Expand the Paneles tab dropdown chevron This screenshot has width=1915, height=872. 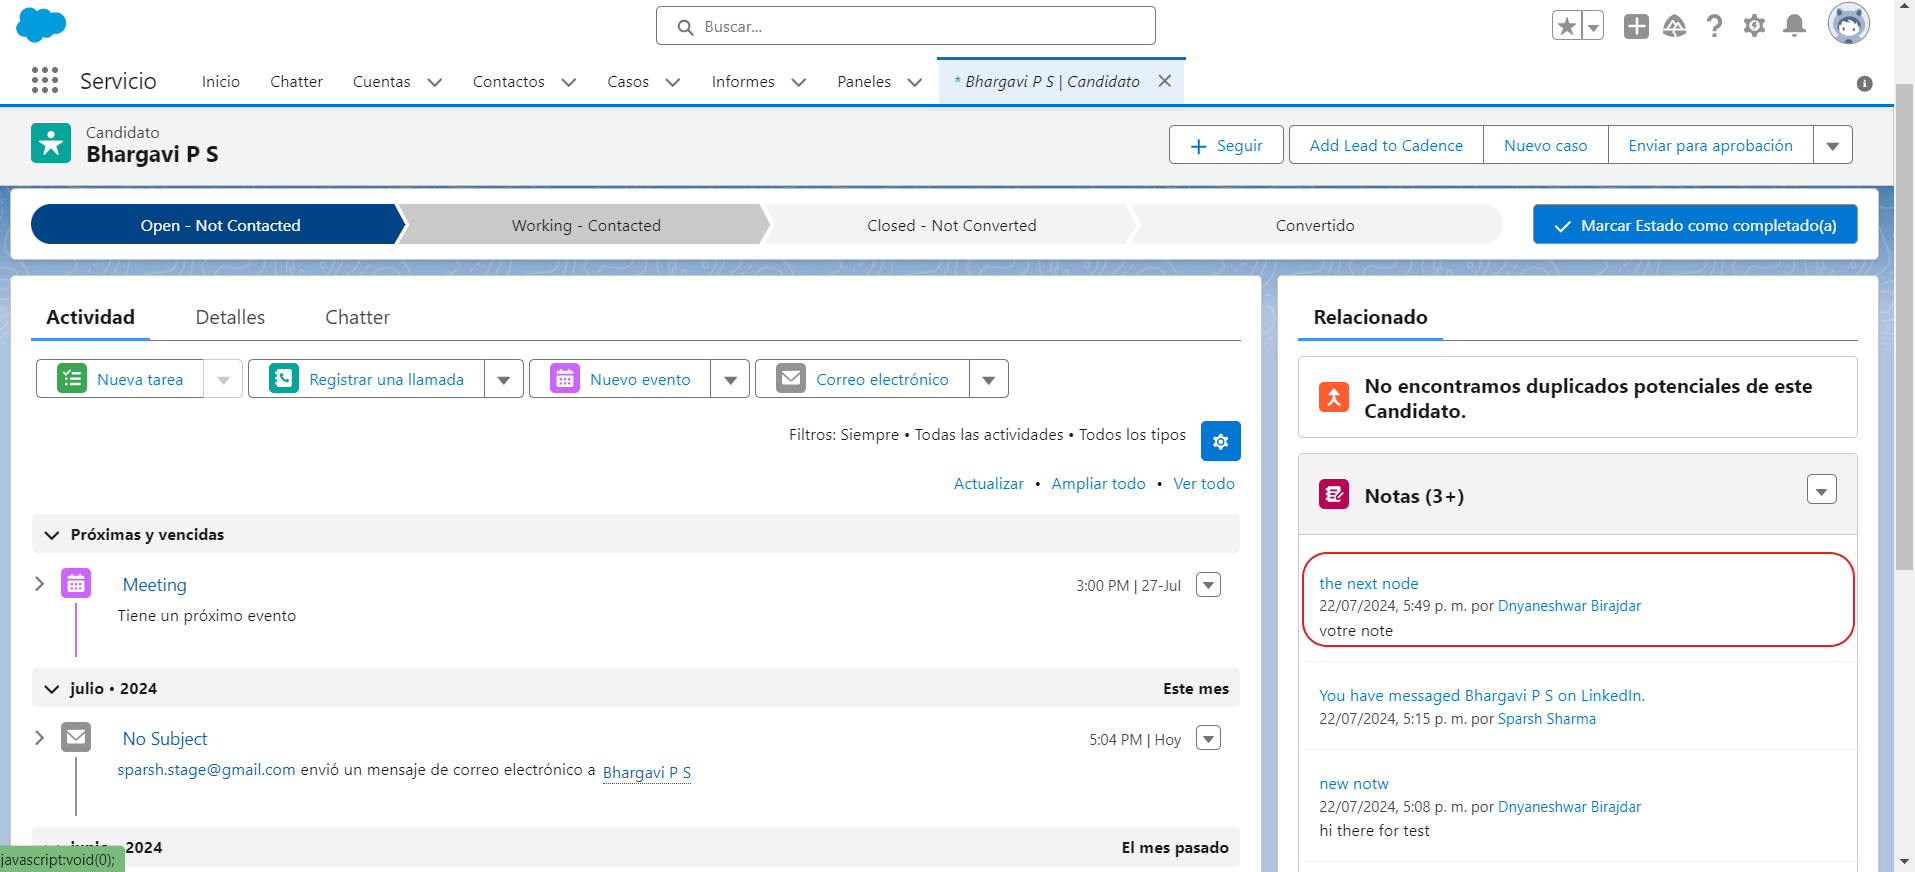915,82
